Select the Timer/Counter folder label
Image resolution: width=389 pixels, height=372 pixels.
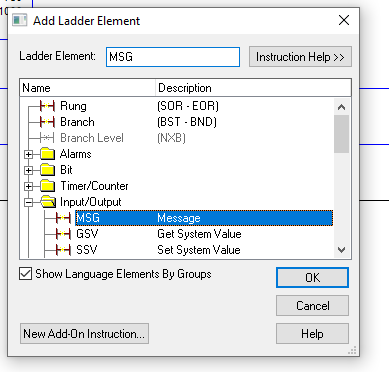[x=94, y=186]
